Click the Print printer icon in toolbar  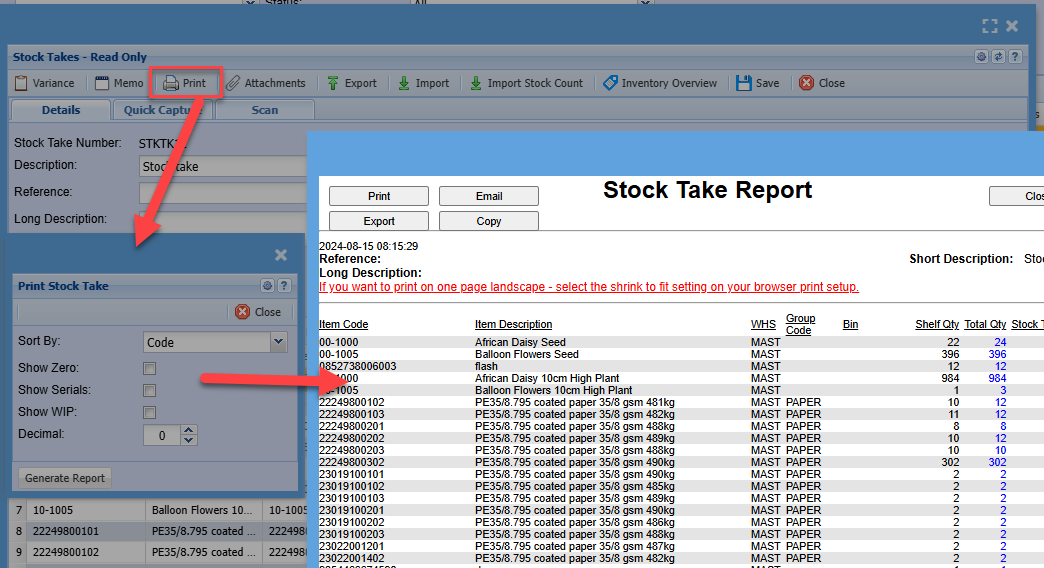point(171,83)
